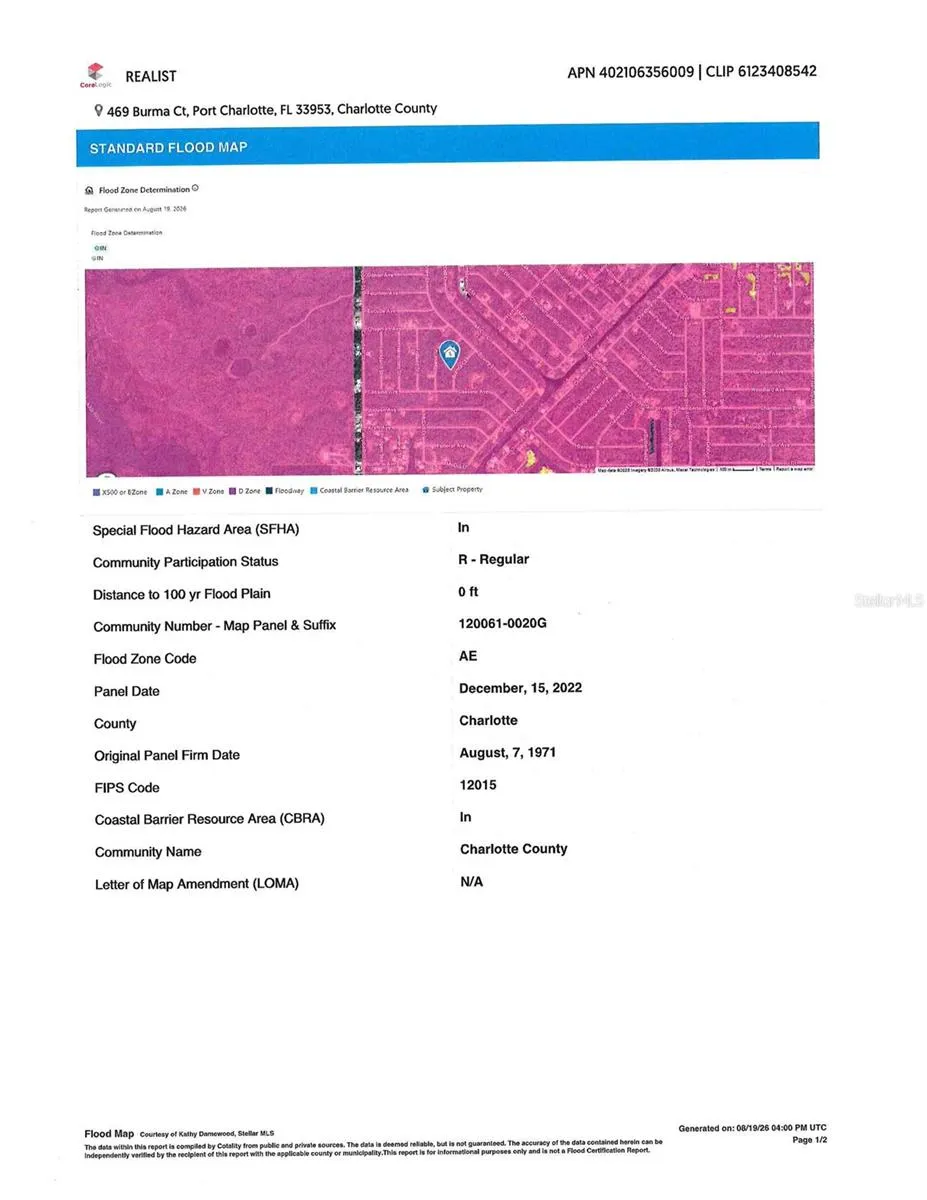Image resolution: width=927 pixels, height=1200 pixels.
Task: Click the X500 or BZone legend swatch
Action: point(95,492)
